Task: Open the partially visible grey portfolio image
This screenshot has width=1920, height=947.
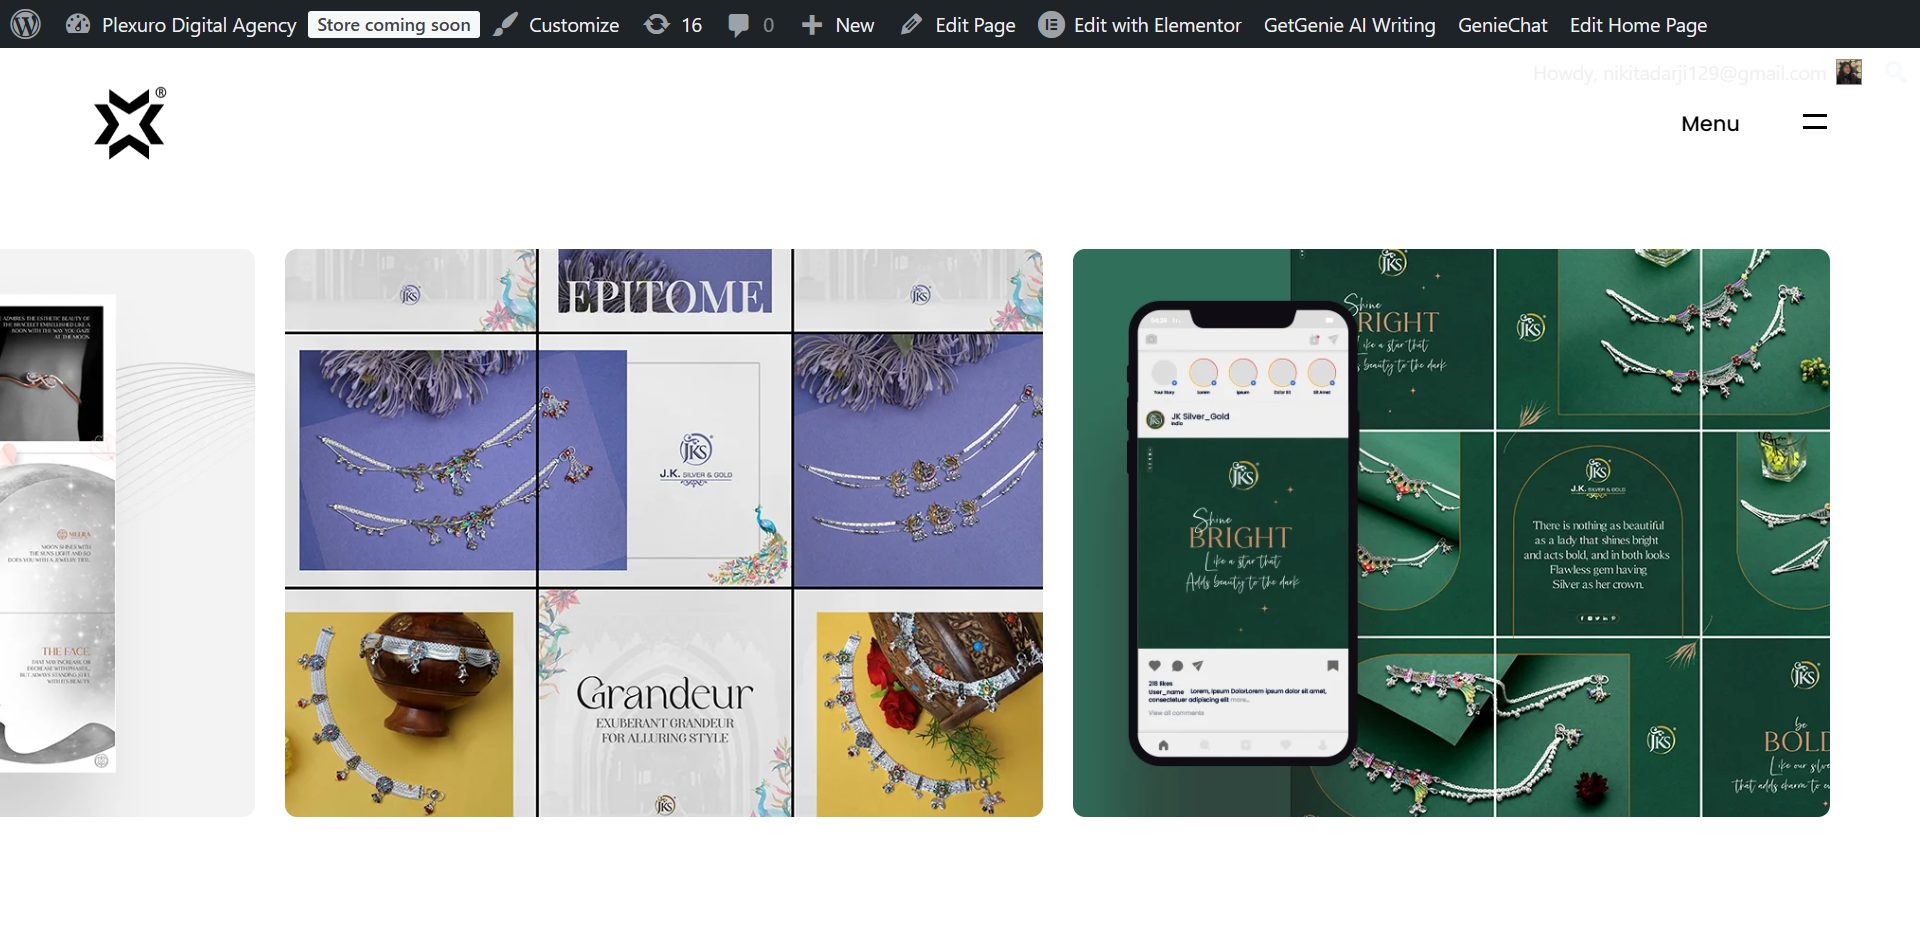Action: coord(127,533)
